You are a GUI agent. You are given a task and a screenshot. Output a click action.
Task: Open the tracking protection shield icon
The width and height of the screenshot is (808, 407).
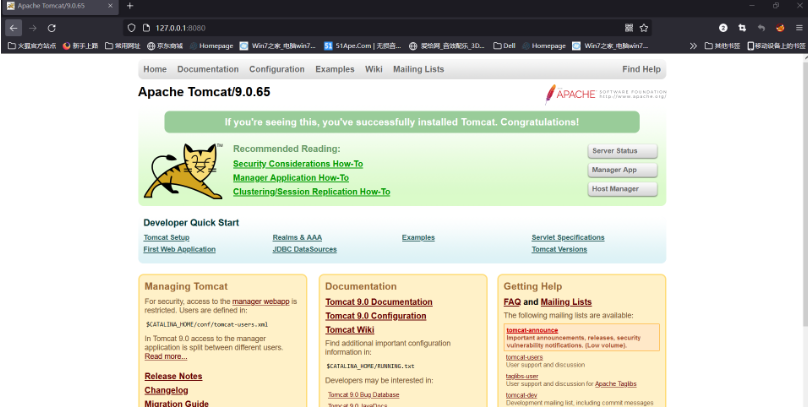pos(131,28)
